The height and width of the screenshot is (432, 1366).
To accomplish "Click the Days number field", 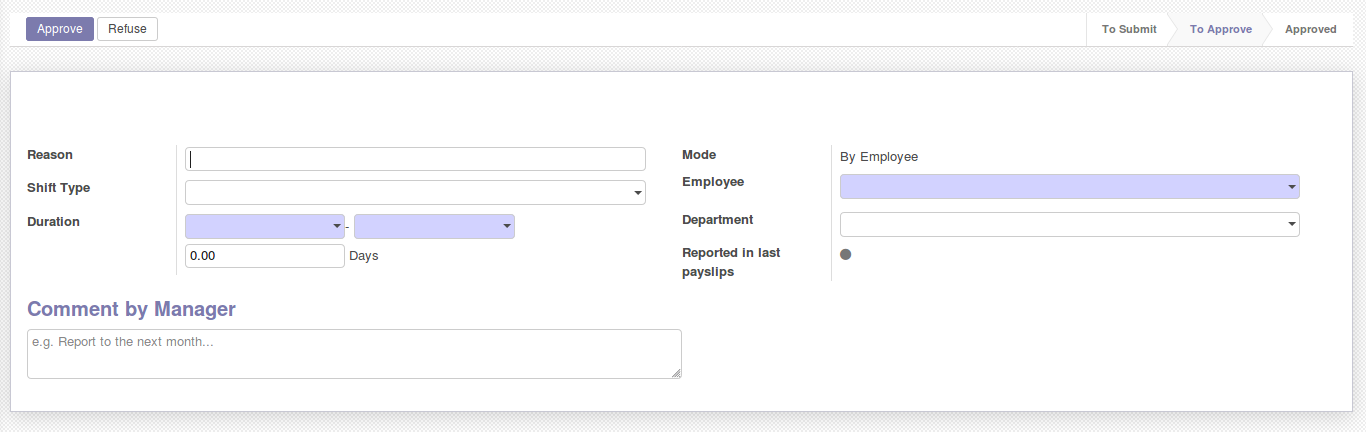I will (x=265, y=256).
